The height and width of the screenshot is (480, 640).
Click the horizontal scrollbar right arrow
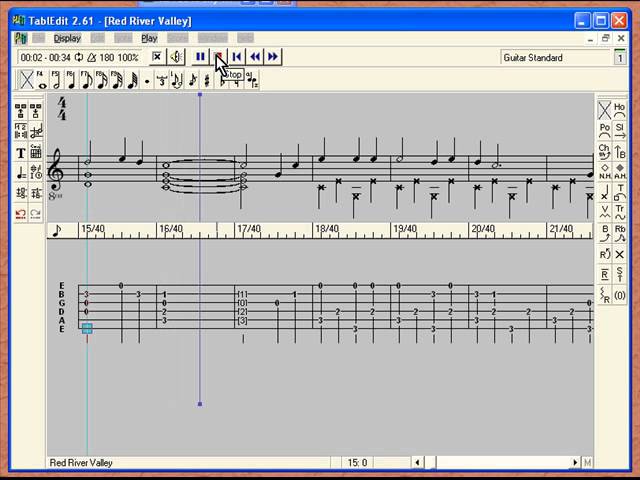(575, 462)
